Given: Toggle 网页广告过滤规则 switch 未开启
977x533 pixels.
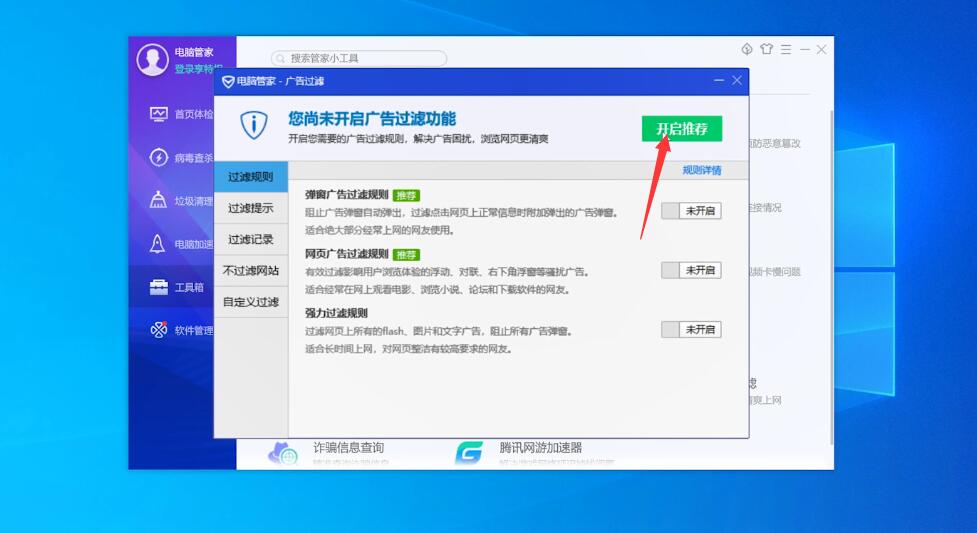Looking at the screenshot, I should [691, 270].
